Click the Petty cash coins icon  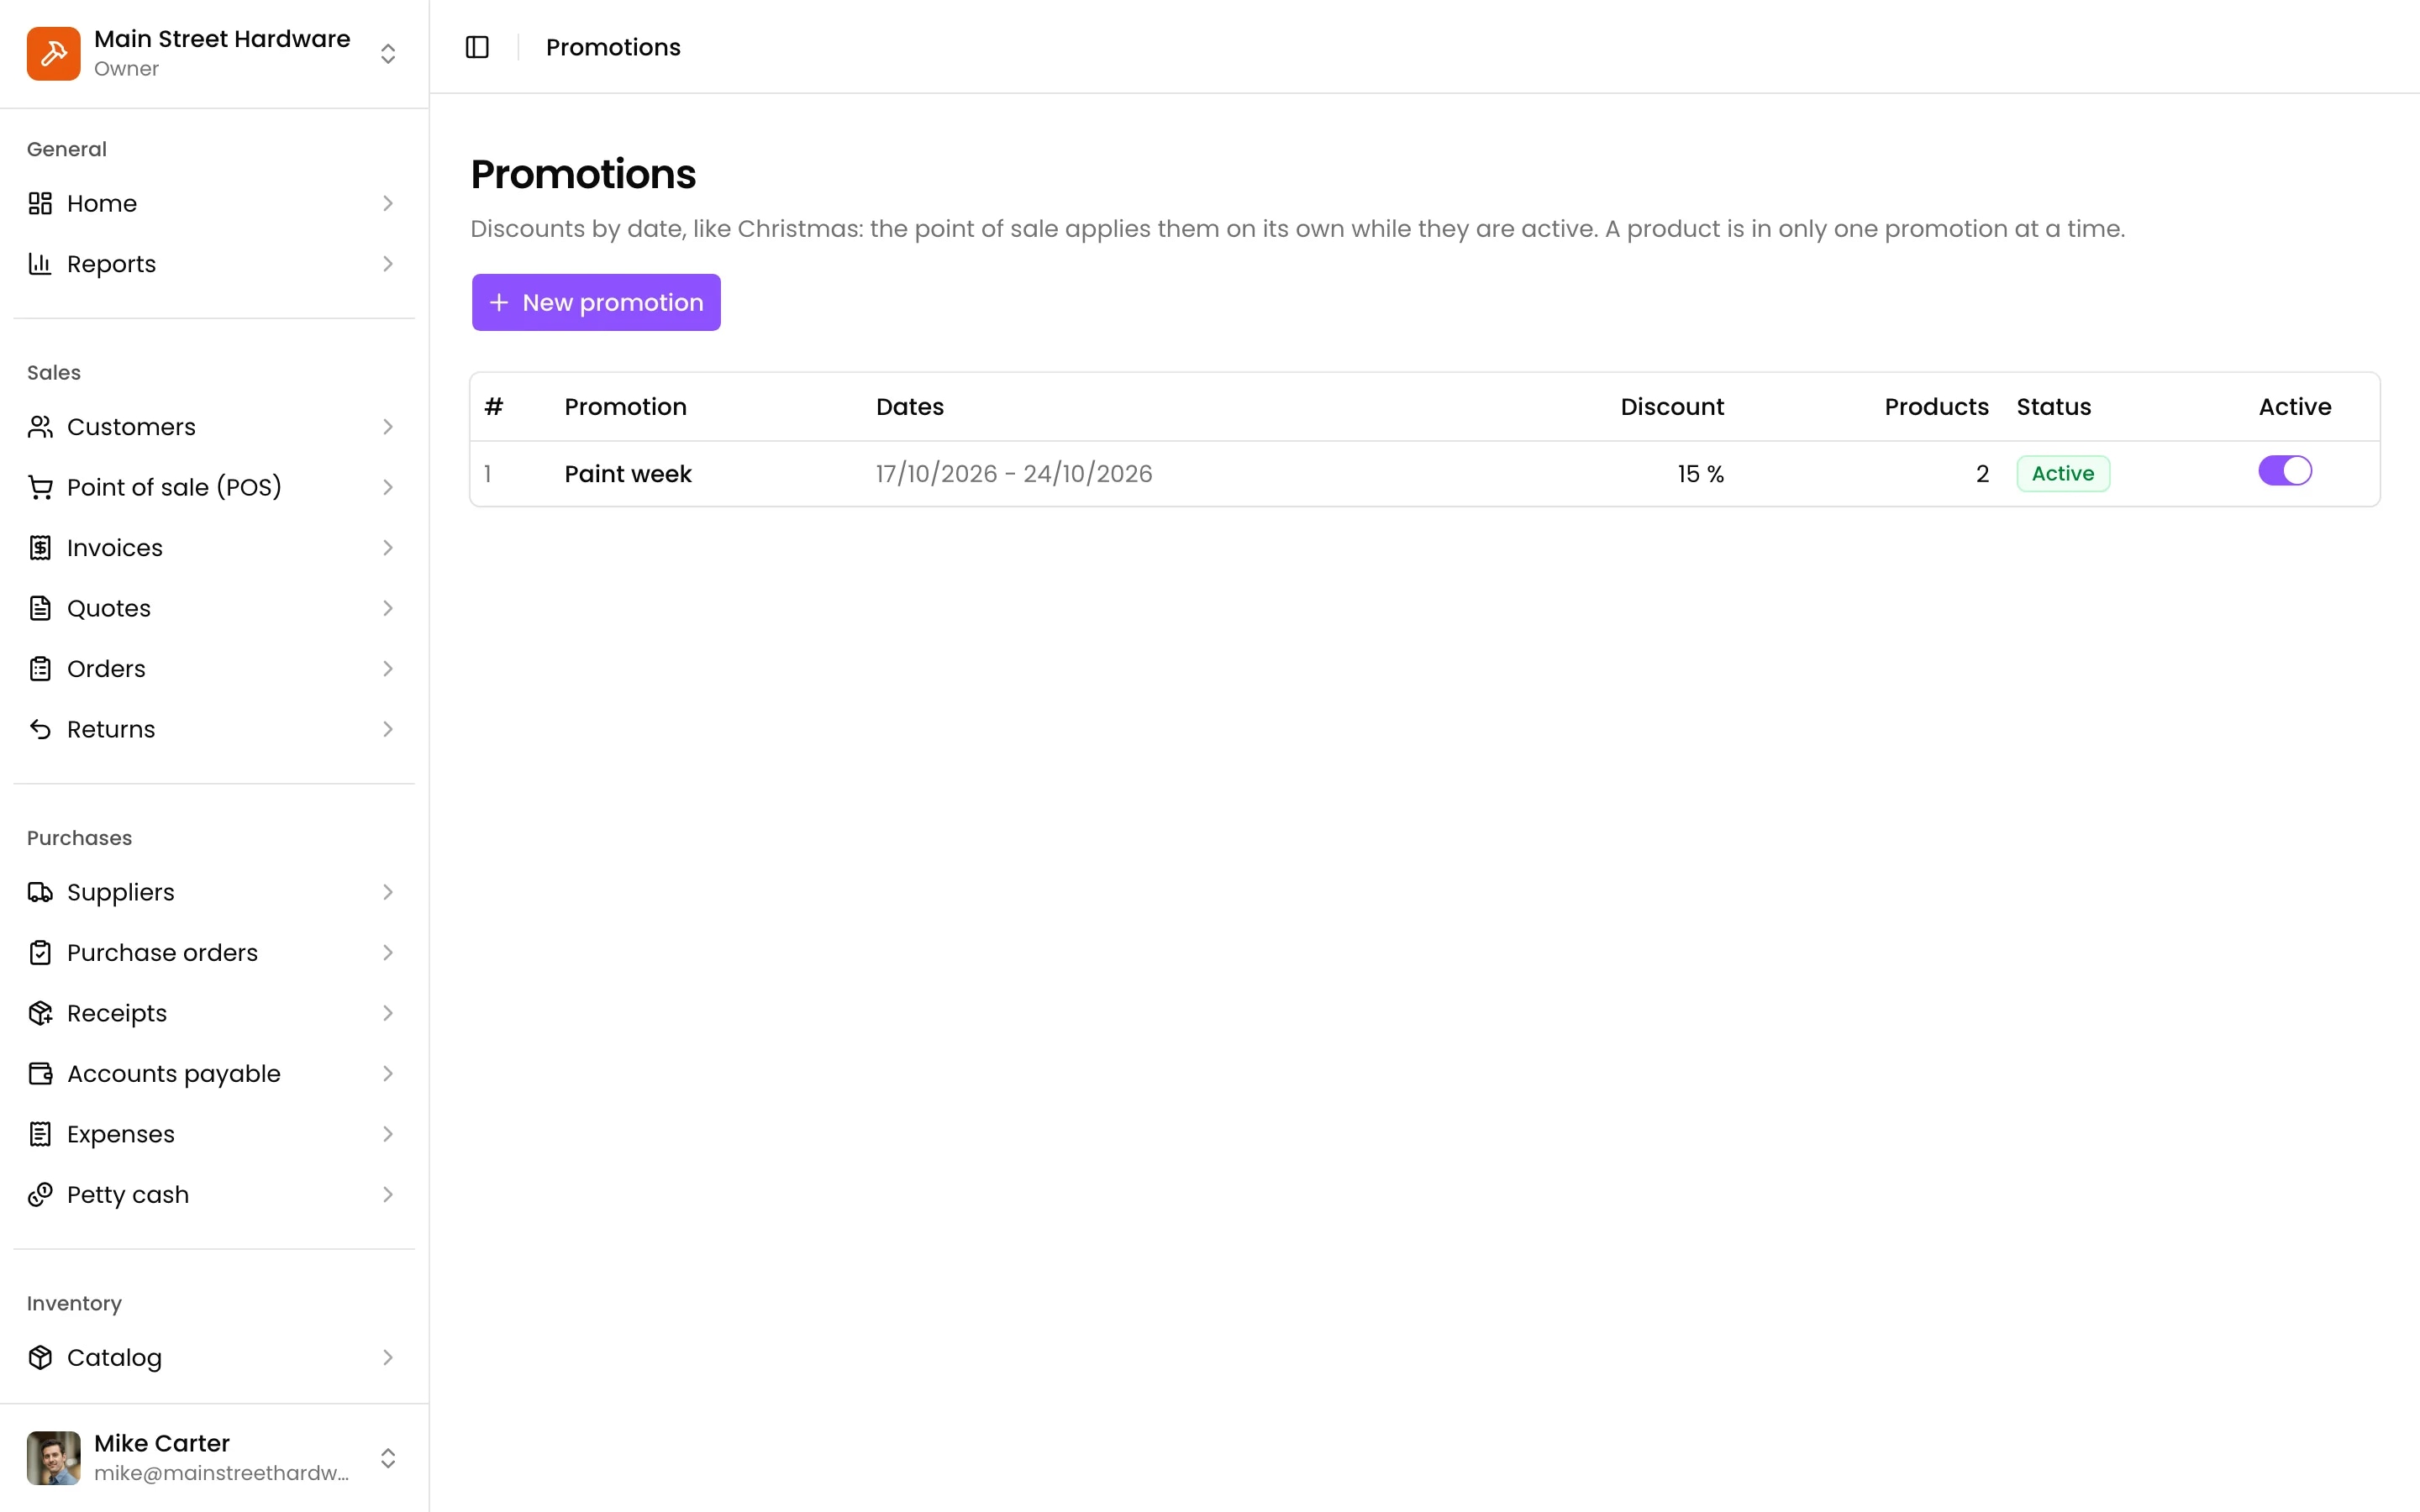coord(40,1195)
